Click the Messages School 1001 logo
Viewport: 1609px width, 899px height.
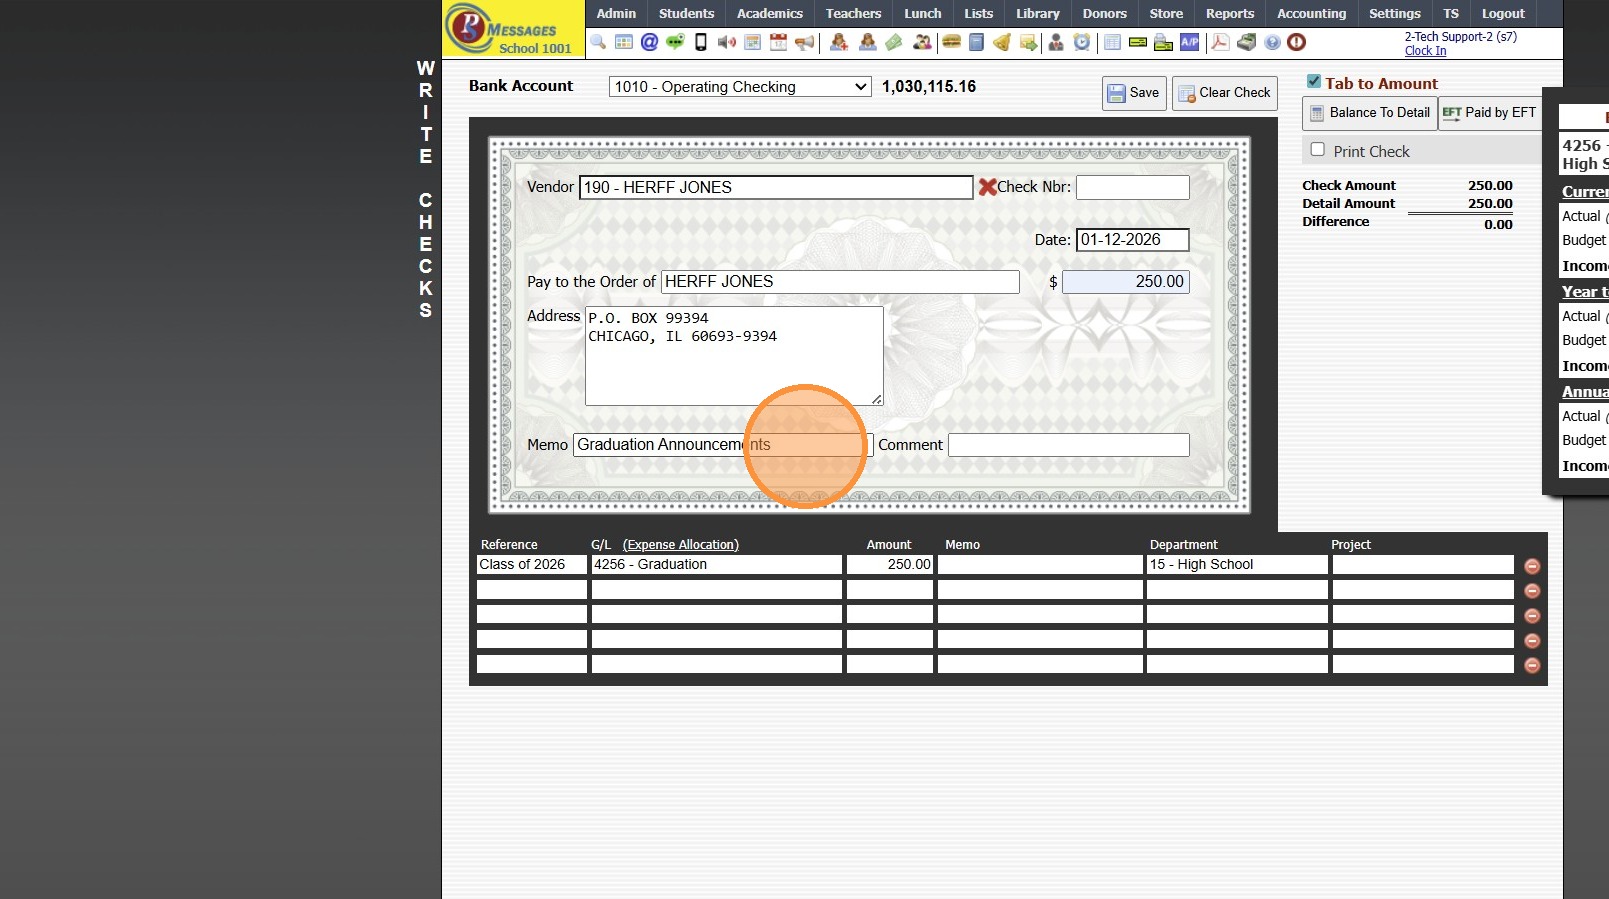[x=514, y=29]
